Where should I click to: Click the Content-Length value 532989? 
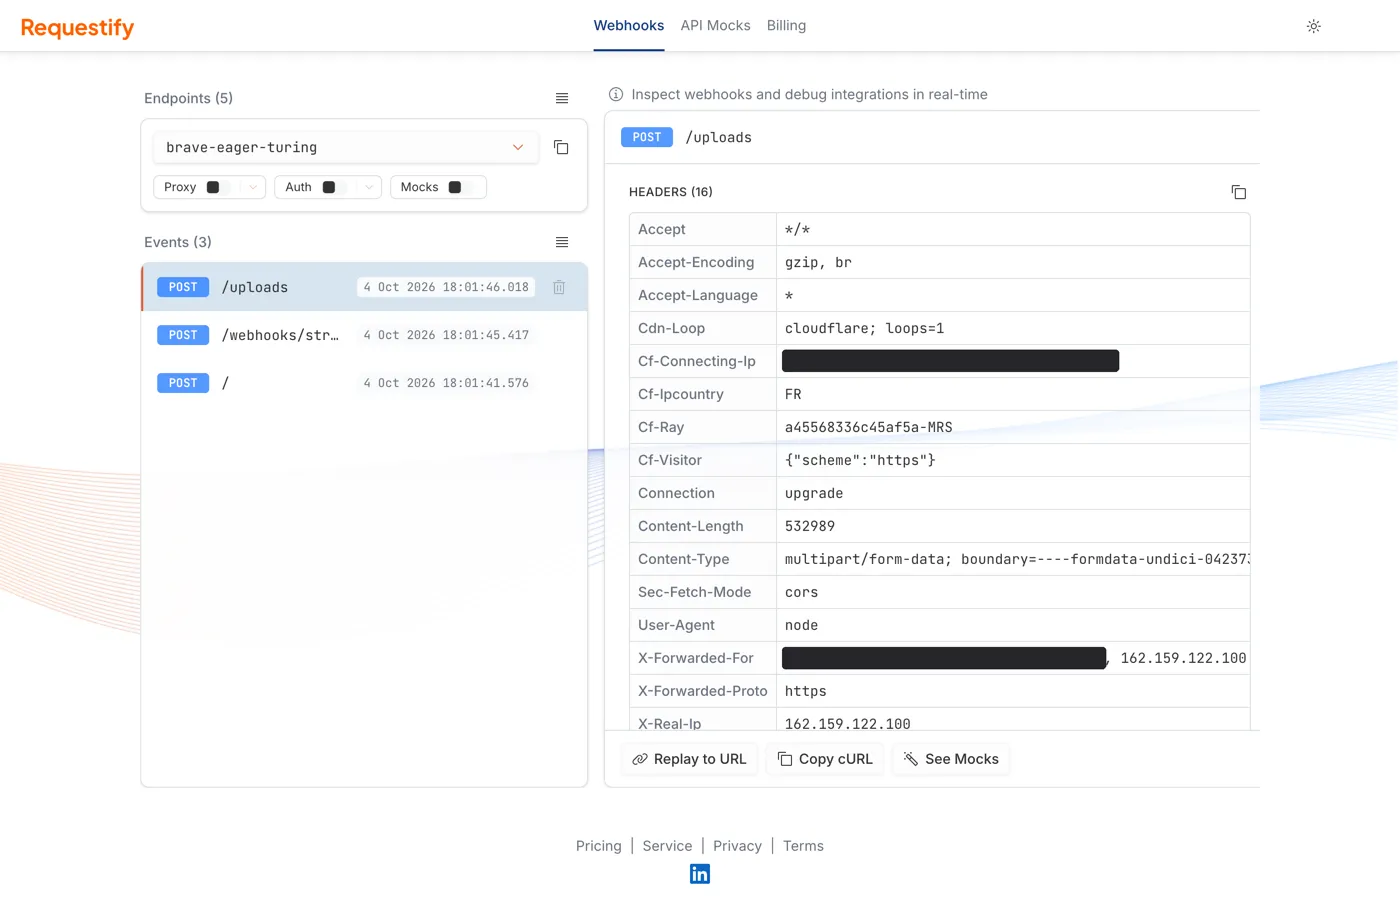[810, 526]
